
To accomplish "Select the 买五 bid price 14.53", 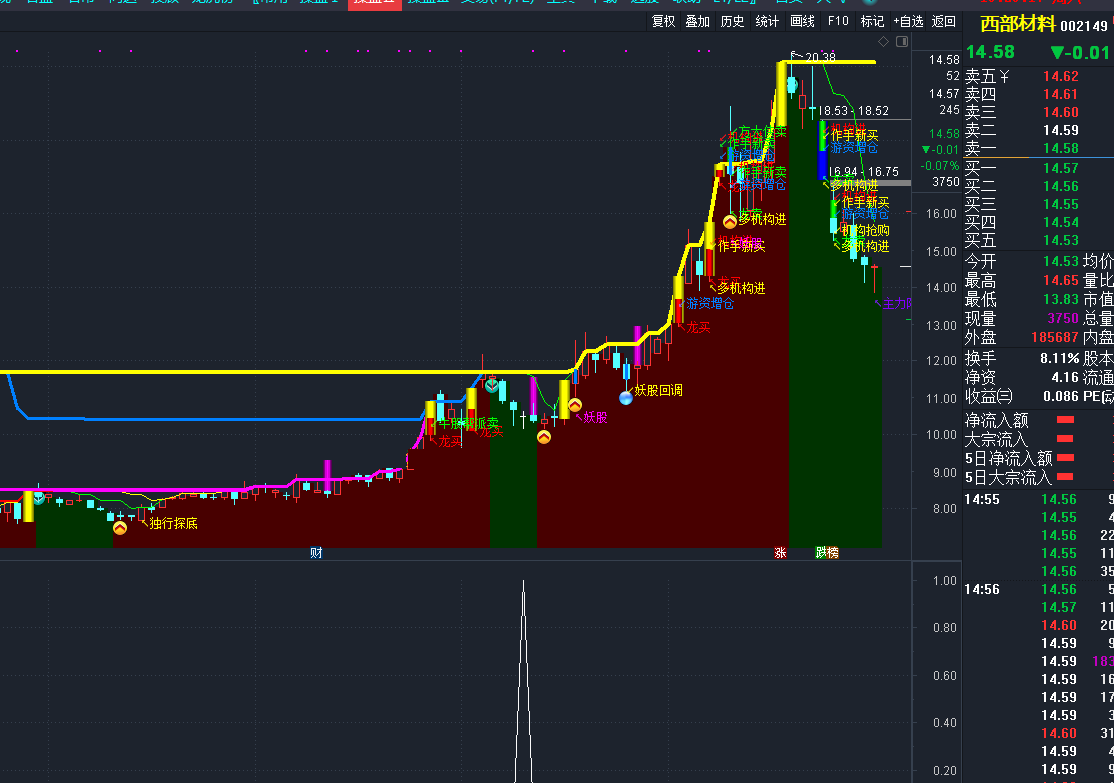I will 1061,240.
